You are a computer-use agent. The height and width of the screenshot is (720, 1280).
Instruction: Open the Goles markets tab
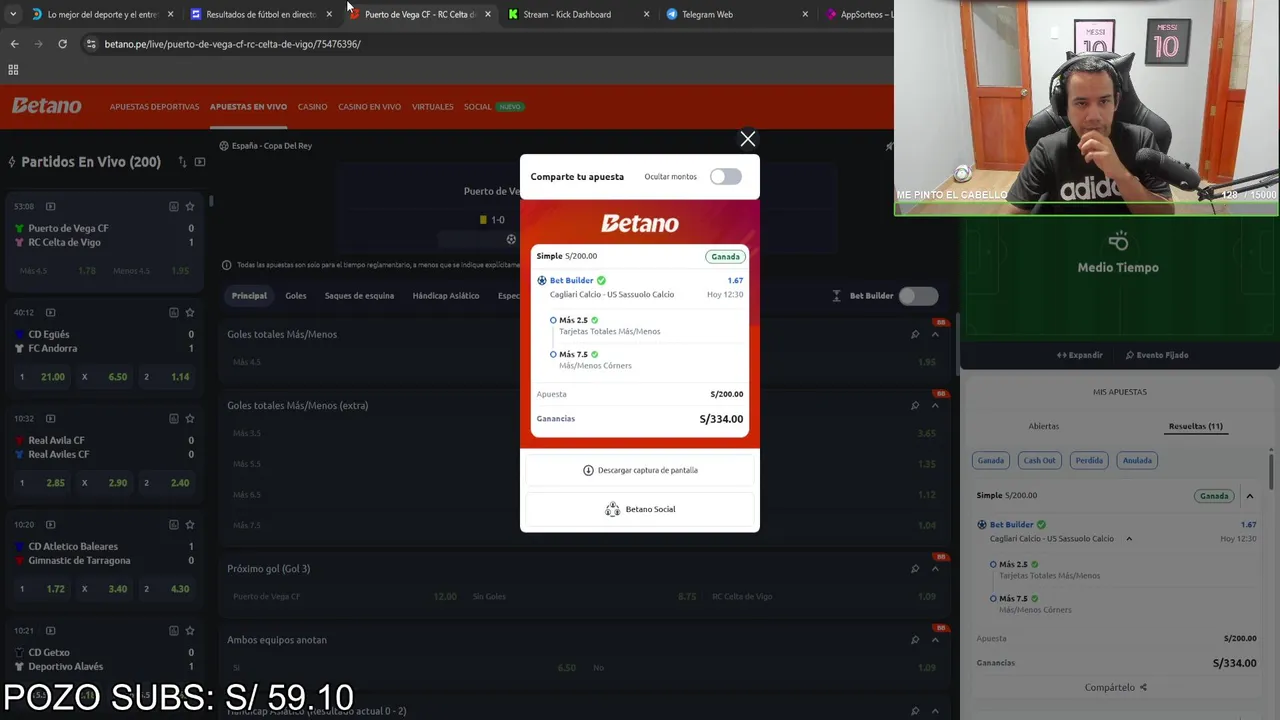pos(296,296)
